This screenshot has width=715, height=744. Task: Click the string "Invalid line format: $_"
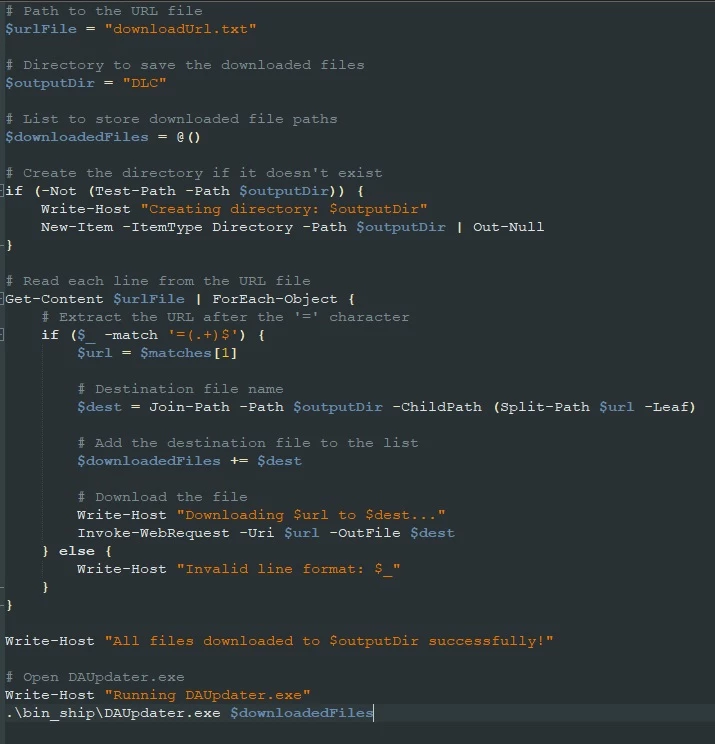coord(288,570)
